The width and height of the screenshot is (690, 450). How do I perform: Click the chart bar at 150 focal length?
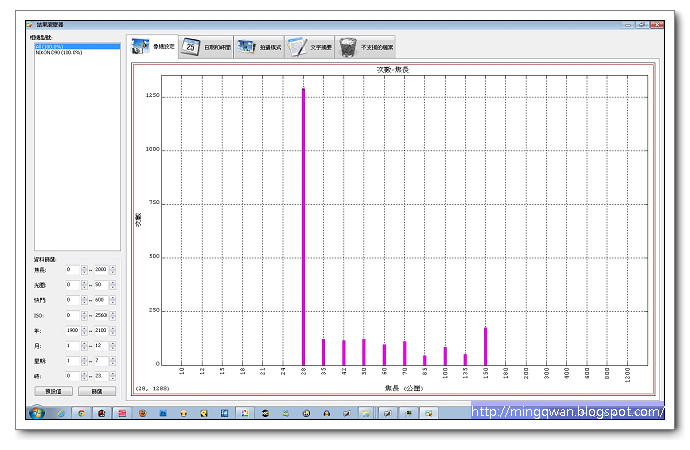485,346
